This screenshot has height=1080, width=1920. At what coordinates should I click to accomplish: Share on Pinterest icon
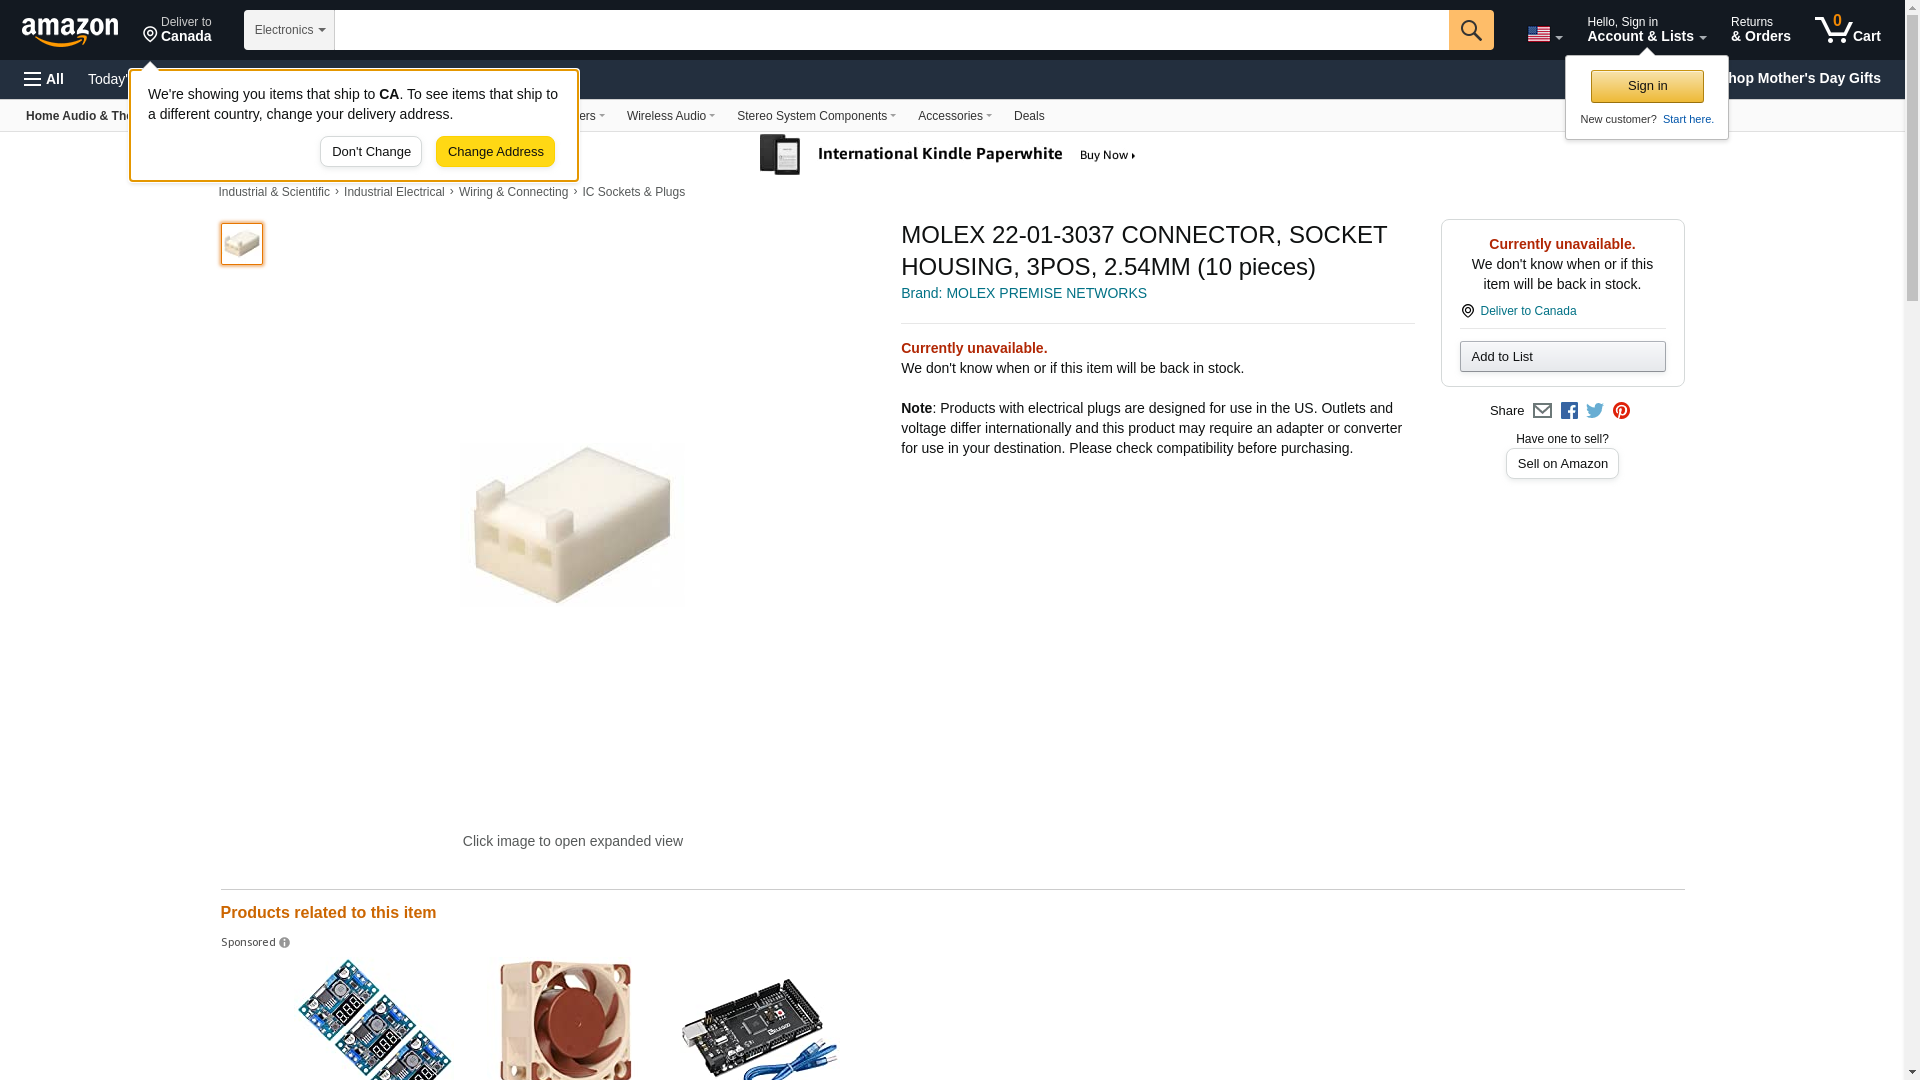pyautogui.click(x=1621, y=411)
